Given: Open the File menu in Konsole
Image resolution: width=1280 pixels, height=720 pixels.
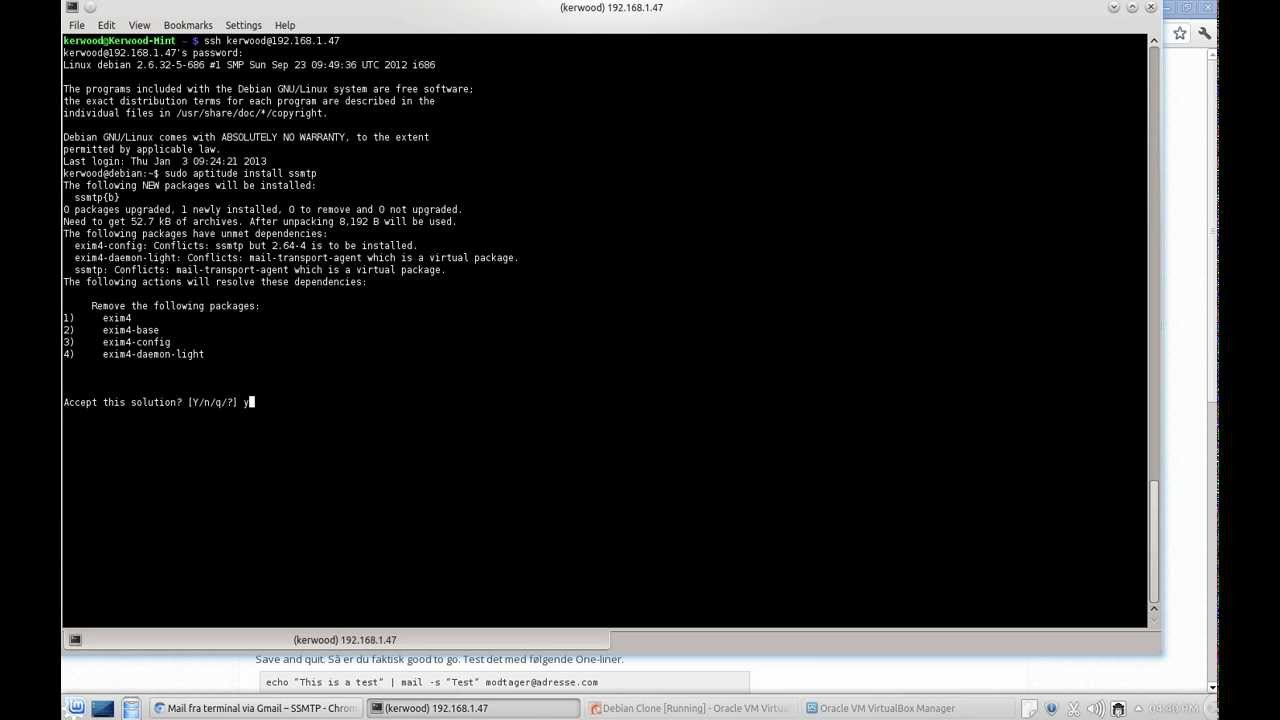Looking at the screenshot, I should (76, 25).
